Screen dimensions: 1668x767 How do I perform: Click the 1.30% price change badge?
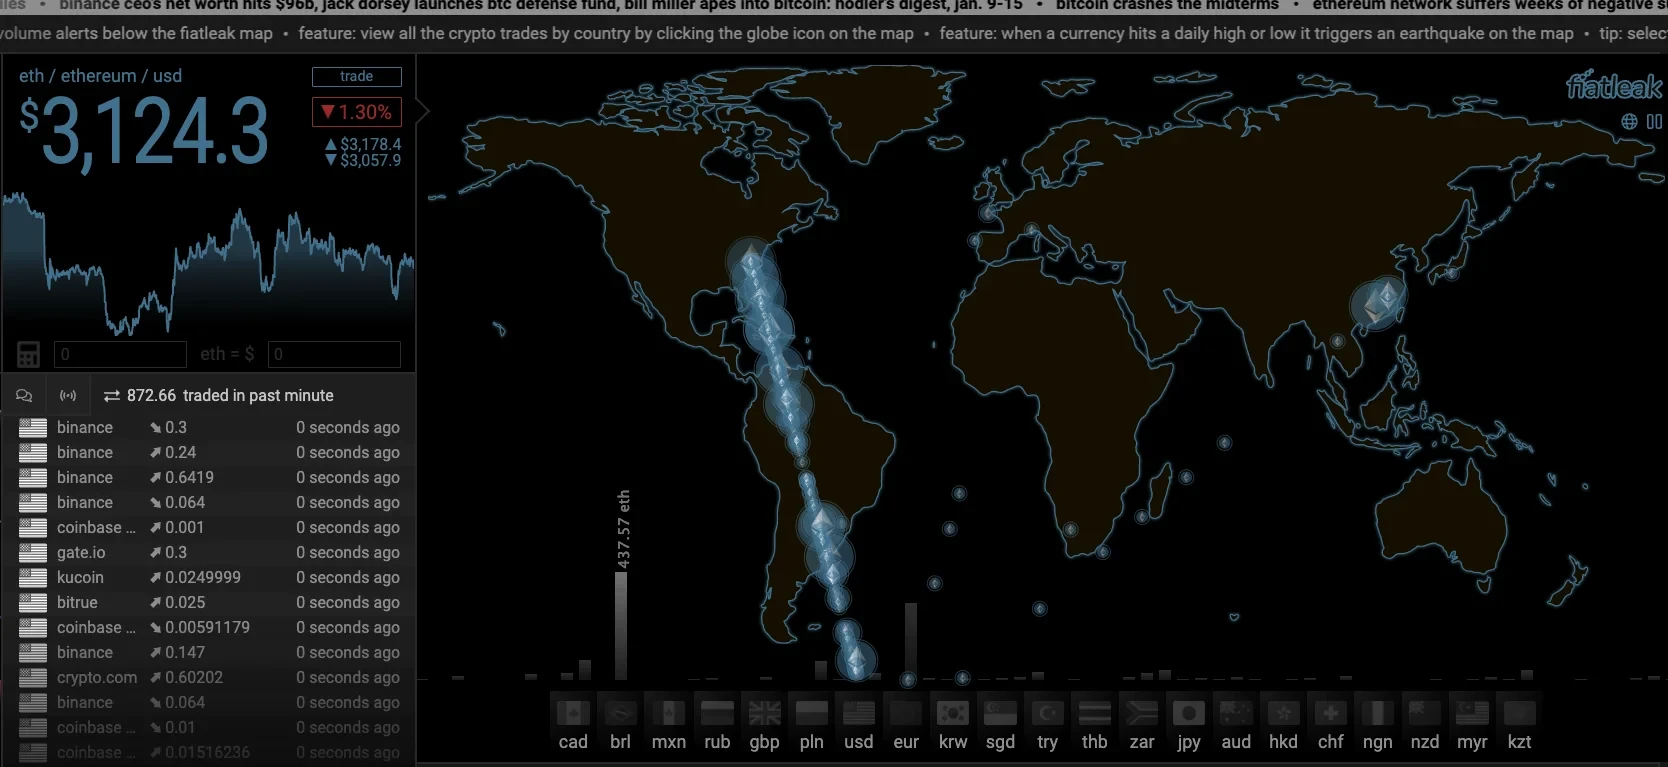point(357,112)
